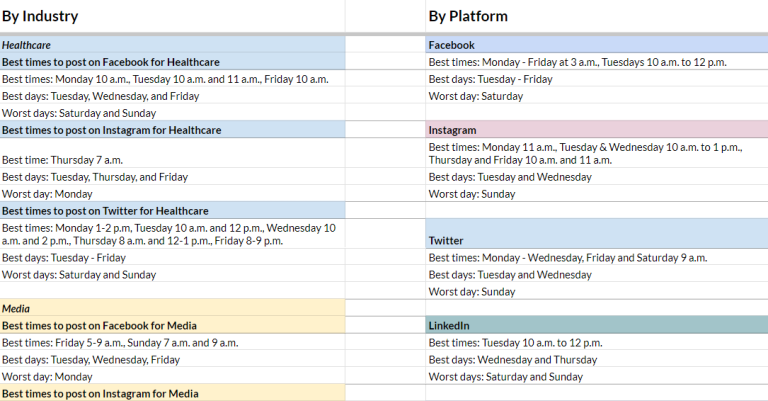Click 'Best times to post on Instagram for Media'

pos(100,393)
